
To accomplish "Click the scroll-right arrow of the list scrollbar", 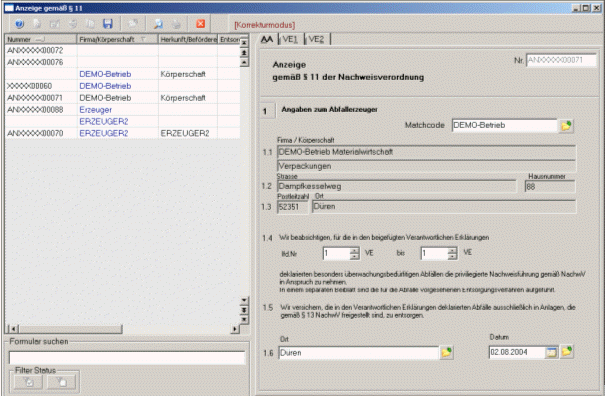I will pyautogui.click(x=235, y=329).
